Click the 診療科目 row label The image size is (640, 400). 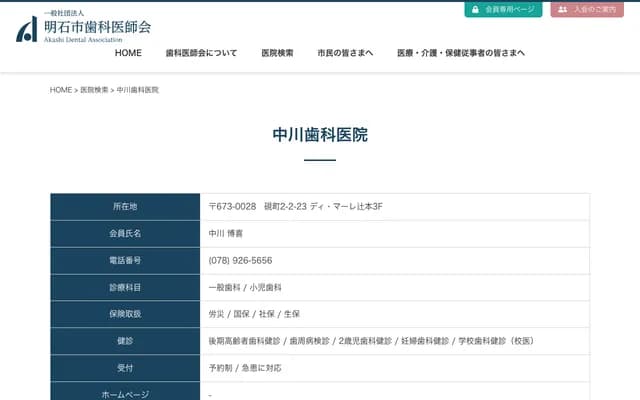(x=125, y=287)
